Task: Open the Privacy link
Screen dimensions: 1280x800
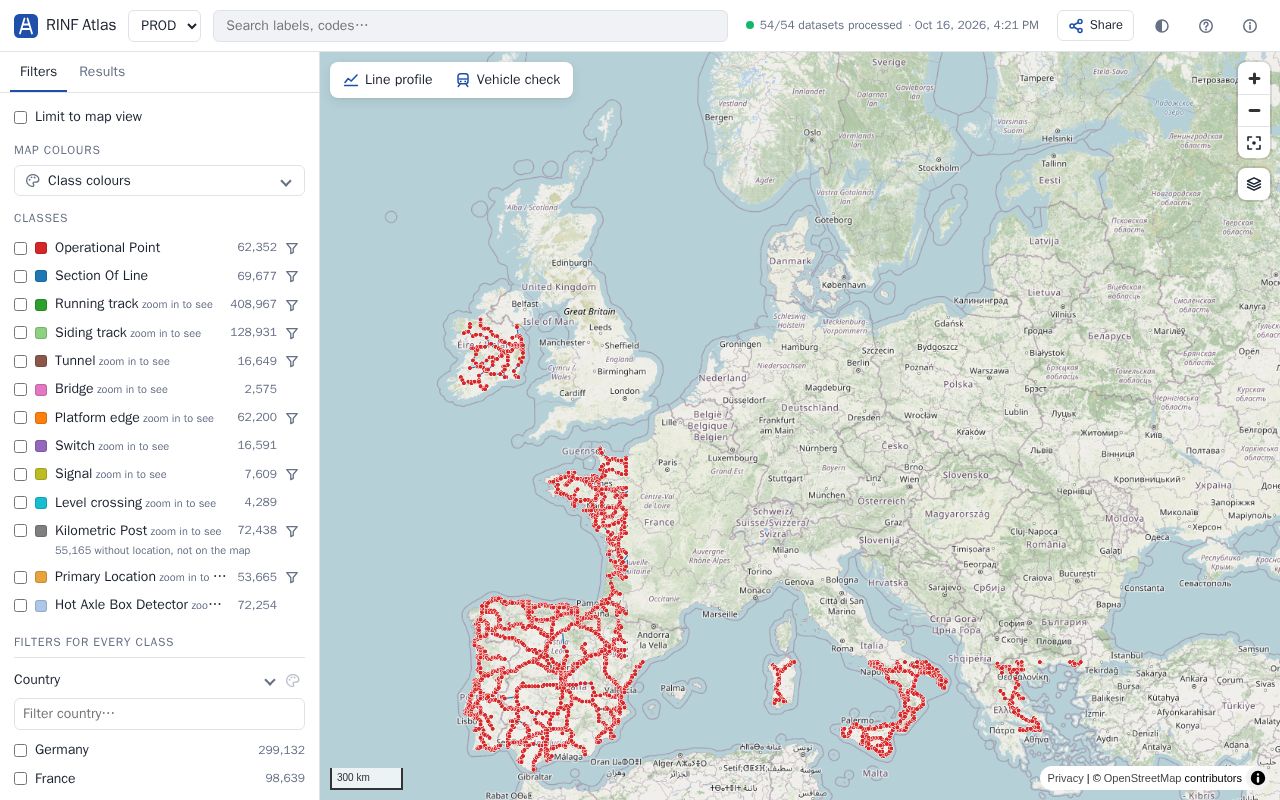Action: (1065, 778)
